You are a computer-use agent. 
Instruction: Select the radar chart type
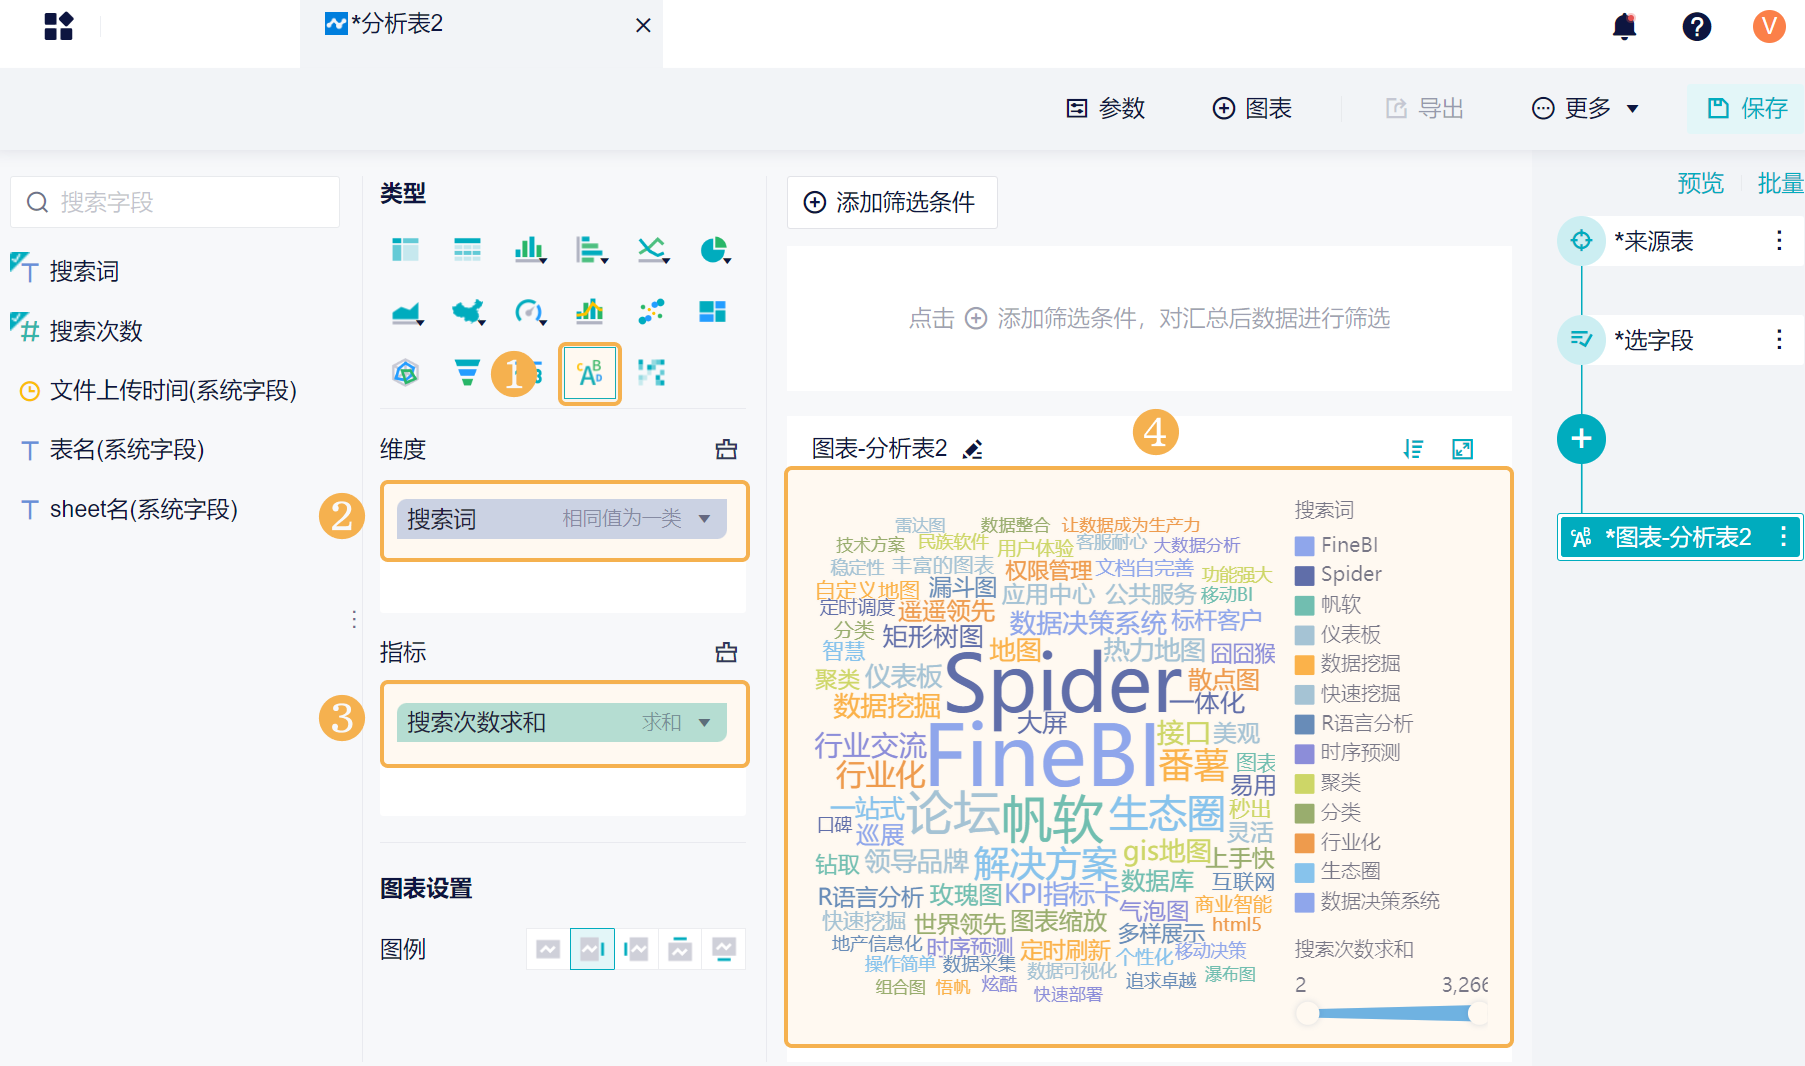[405, 373]
